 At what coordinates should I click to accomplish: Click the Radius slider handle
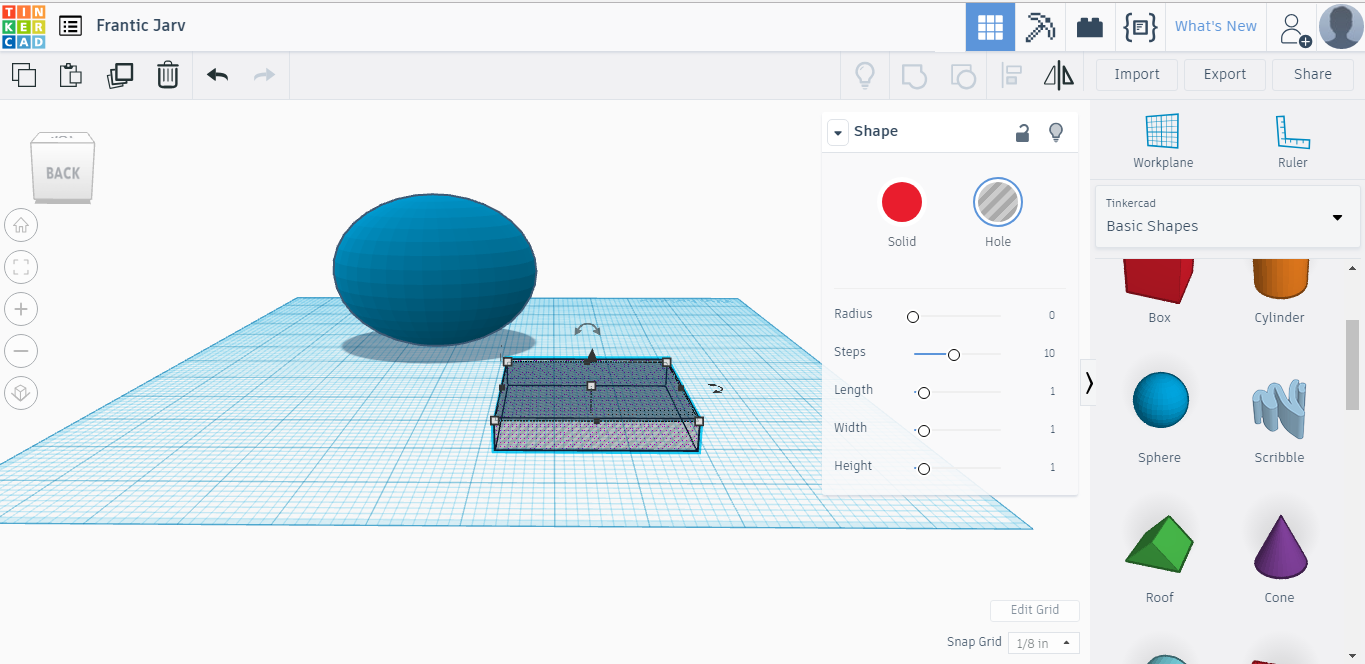[913, 317]
